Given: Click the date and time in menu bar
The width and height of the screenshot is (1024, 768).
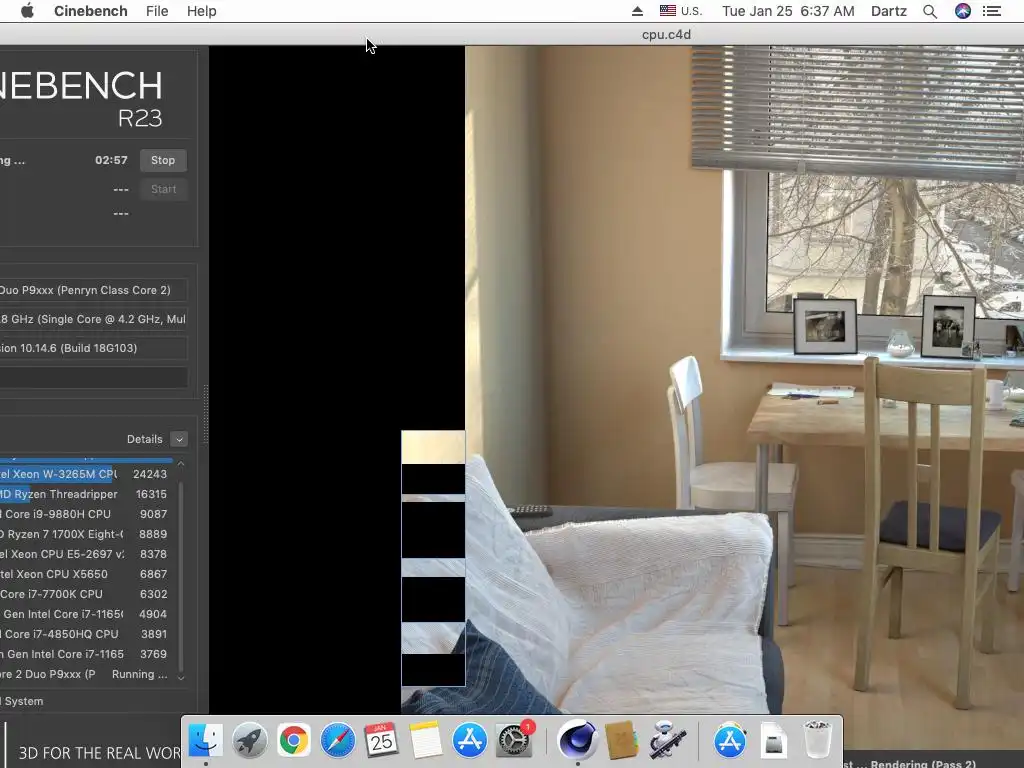Looking at the screenshot, I should tap(788, 11).
